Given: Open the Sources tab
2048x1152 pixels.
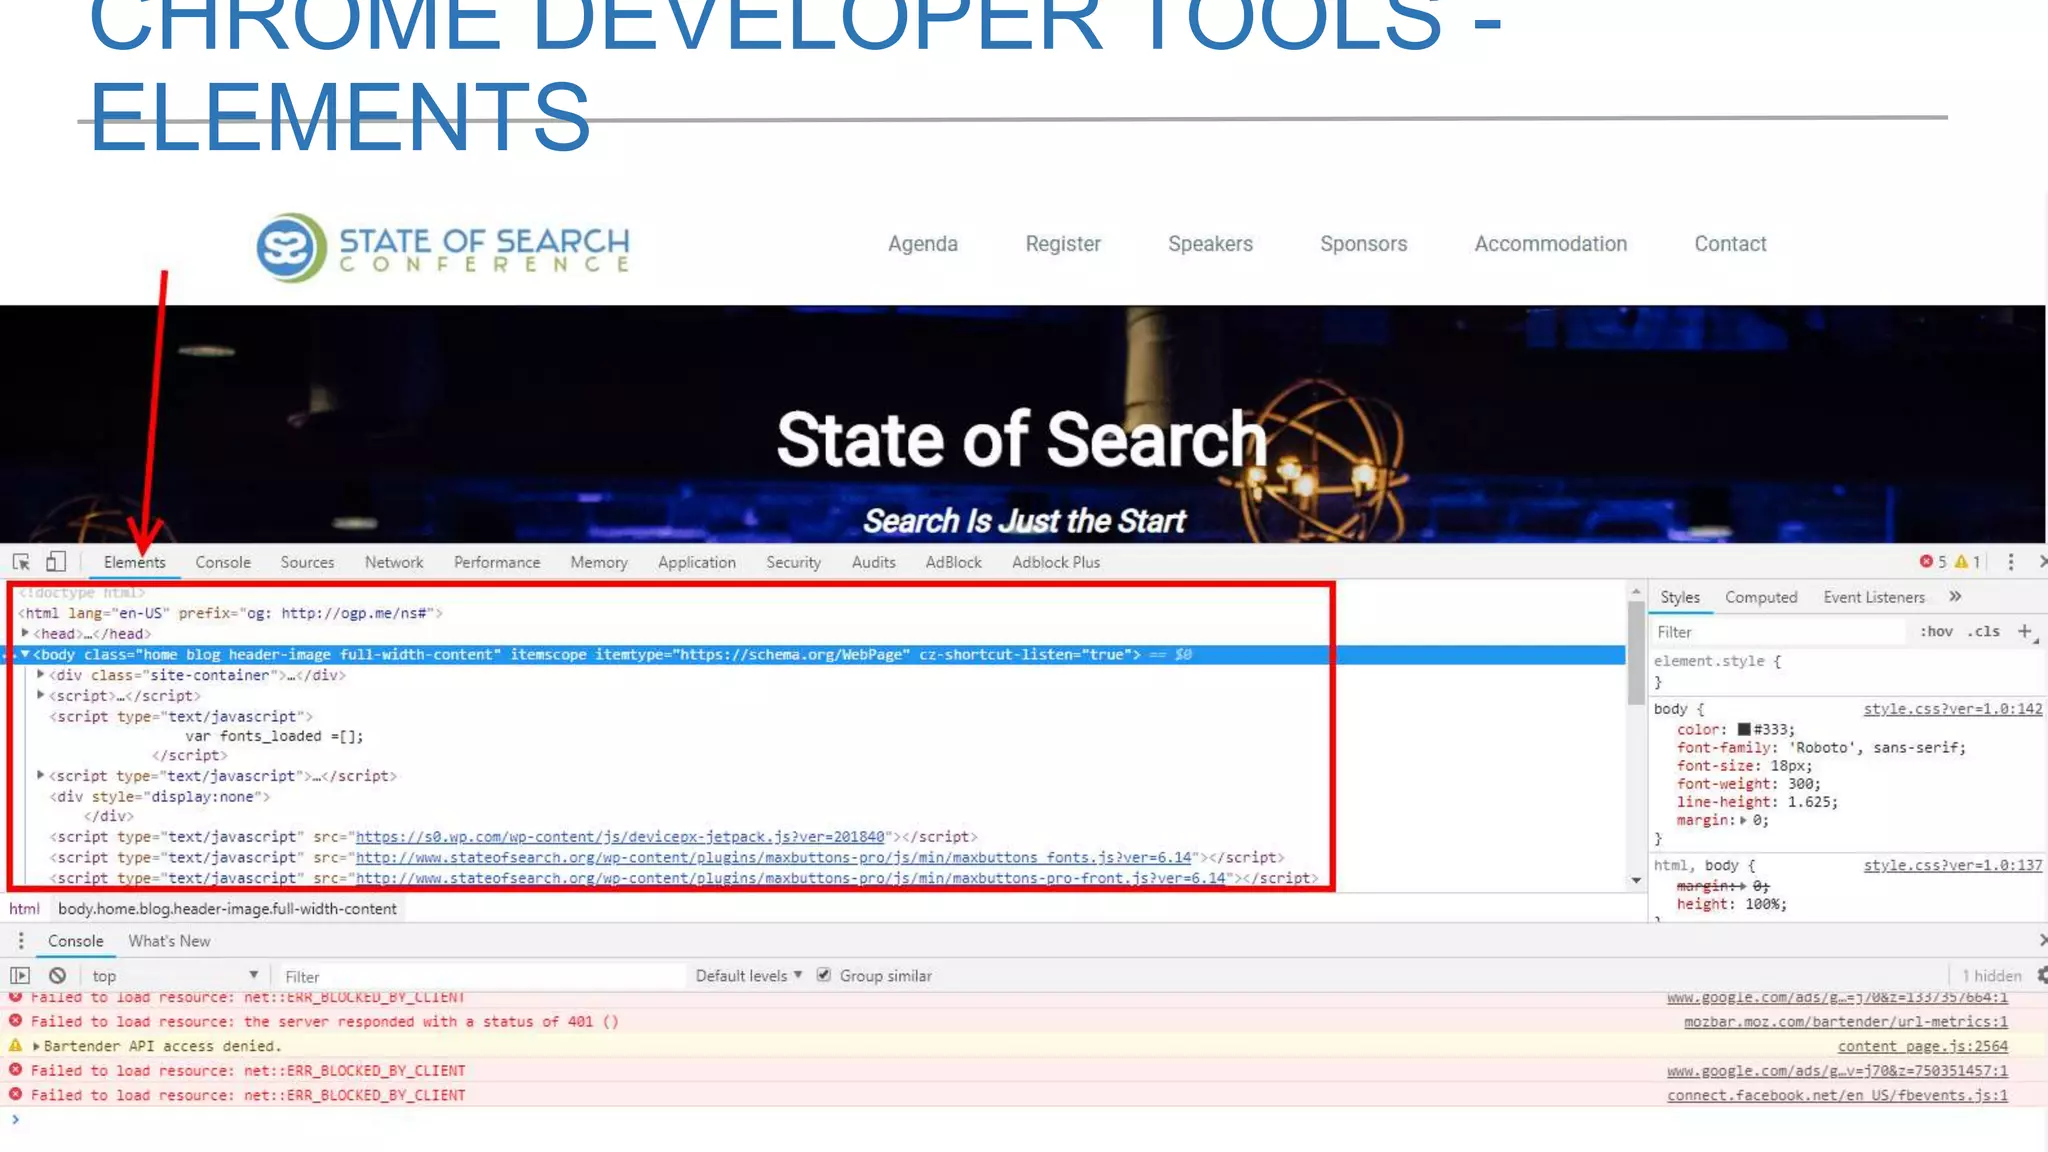Looking at the screenshot, I should tap(307, 562).
